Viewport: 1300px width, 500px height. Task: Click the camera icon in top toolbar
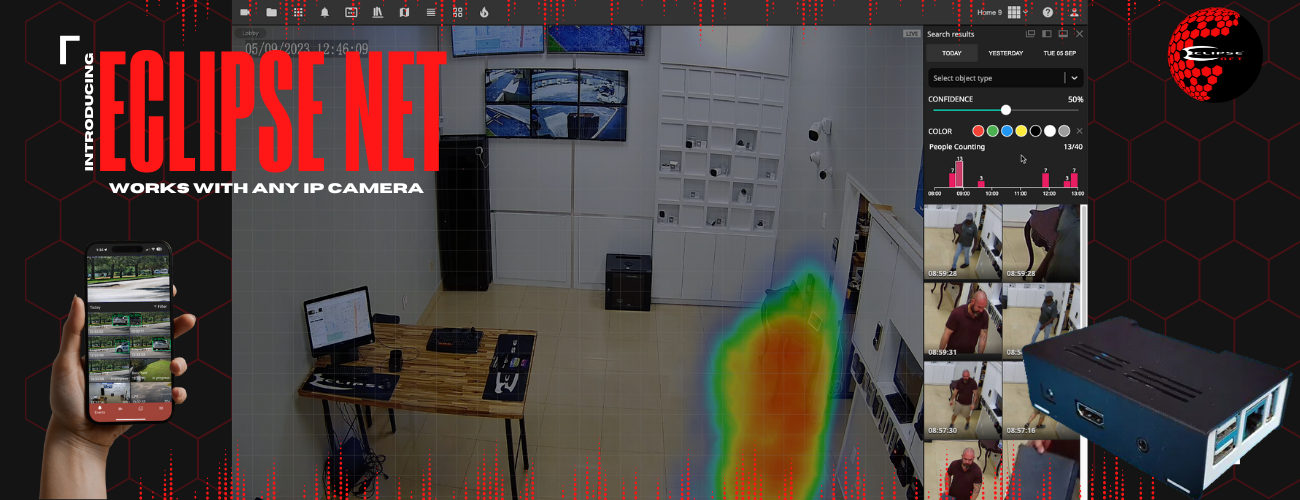point(245,12)
